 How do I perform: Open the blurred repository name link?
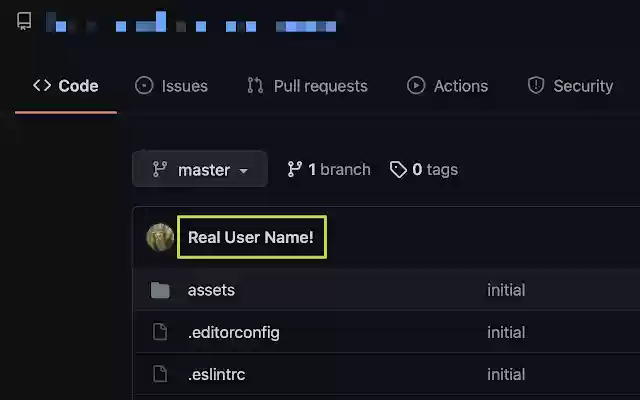tap(191, 22)
